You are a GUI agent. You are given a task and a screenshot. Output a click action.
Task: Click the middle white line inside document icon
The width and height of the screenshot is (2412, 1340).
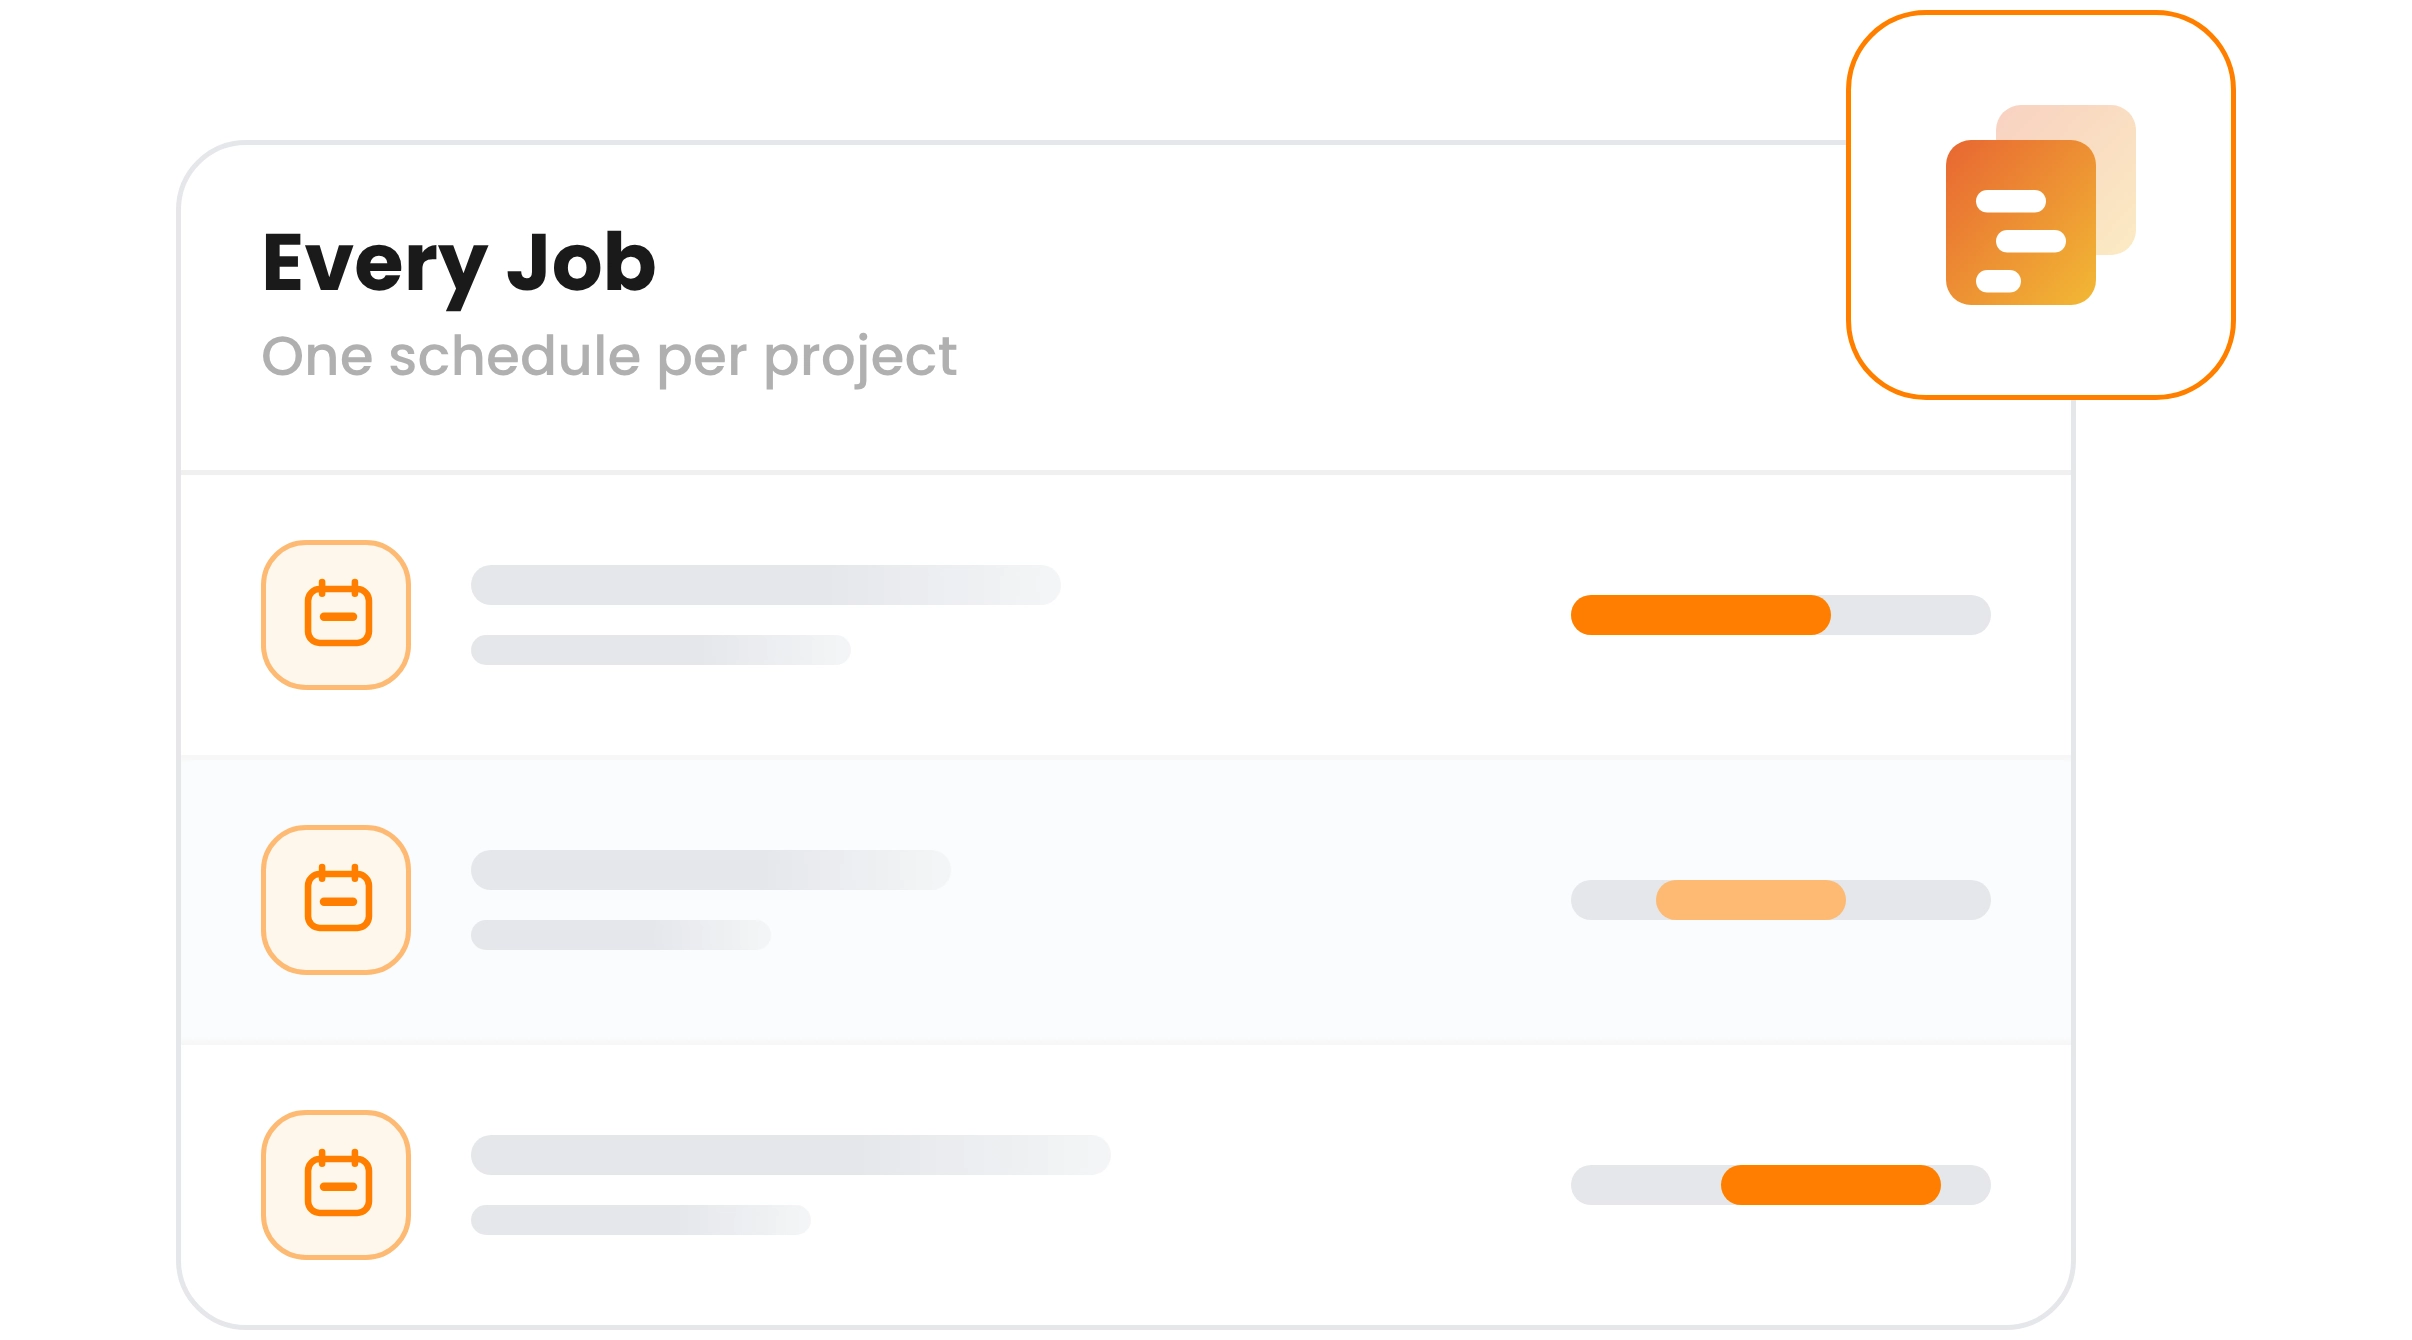click(x=2031, y=241)
